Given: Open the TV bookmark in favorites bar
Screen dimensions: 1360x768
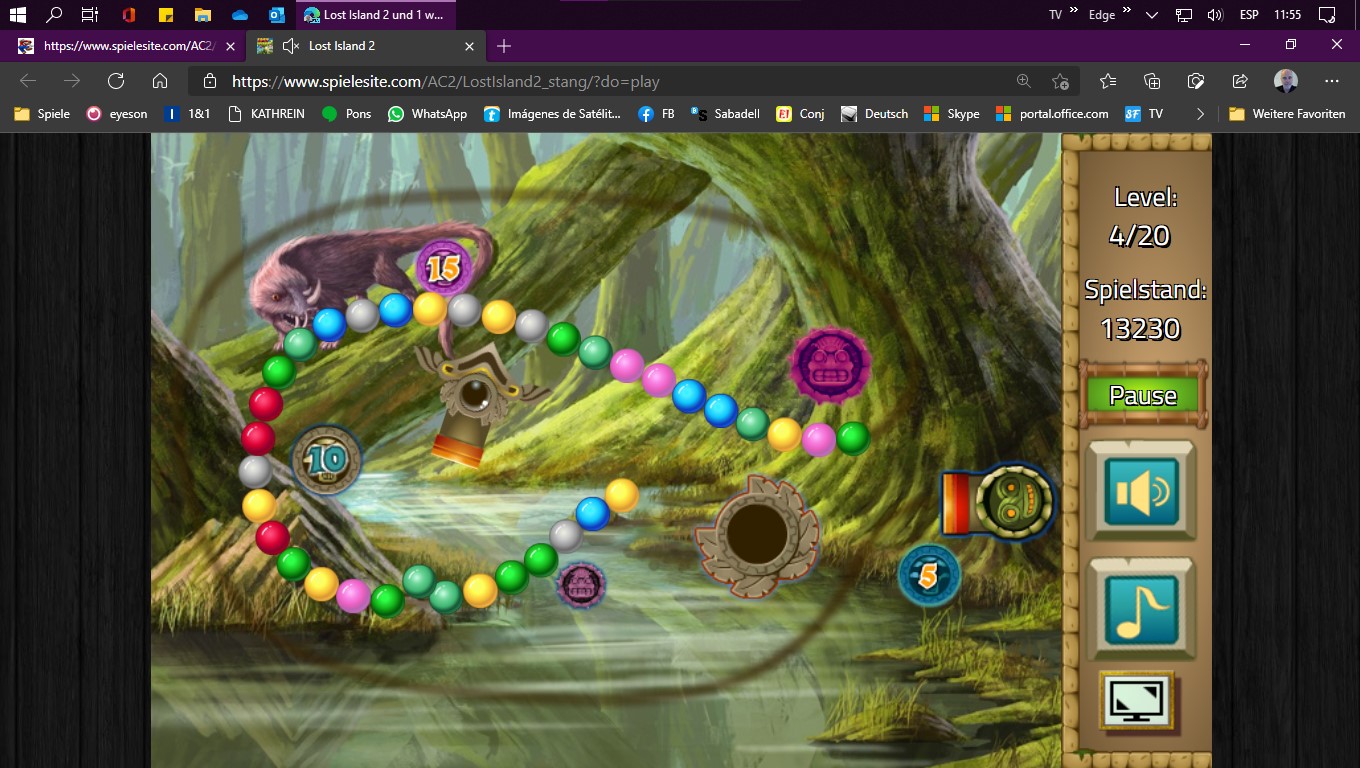Looking at the screenshot, I should click(1145, 114).
